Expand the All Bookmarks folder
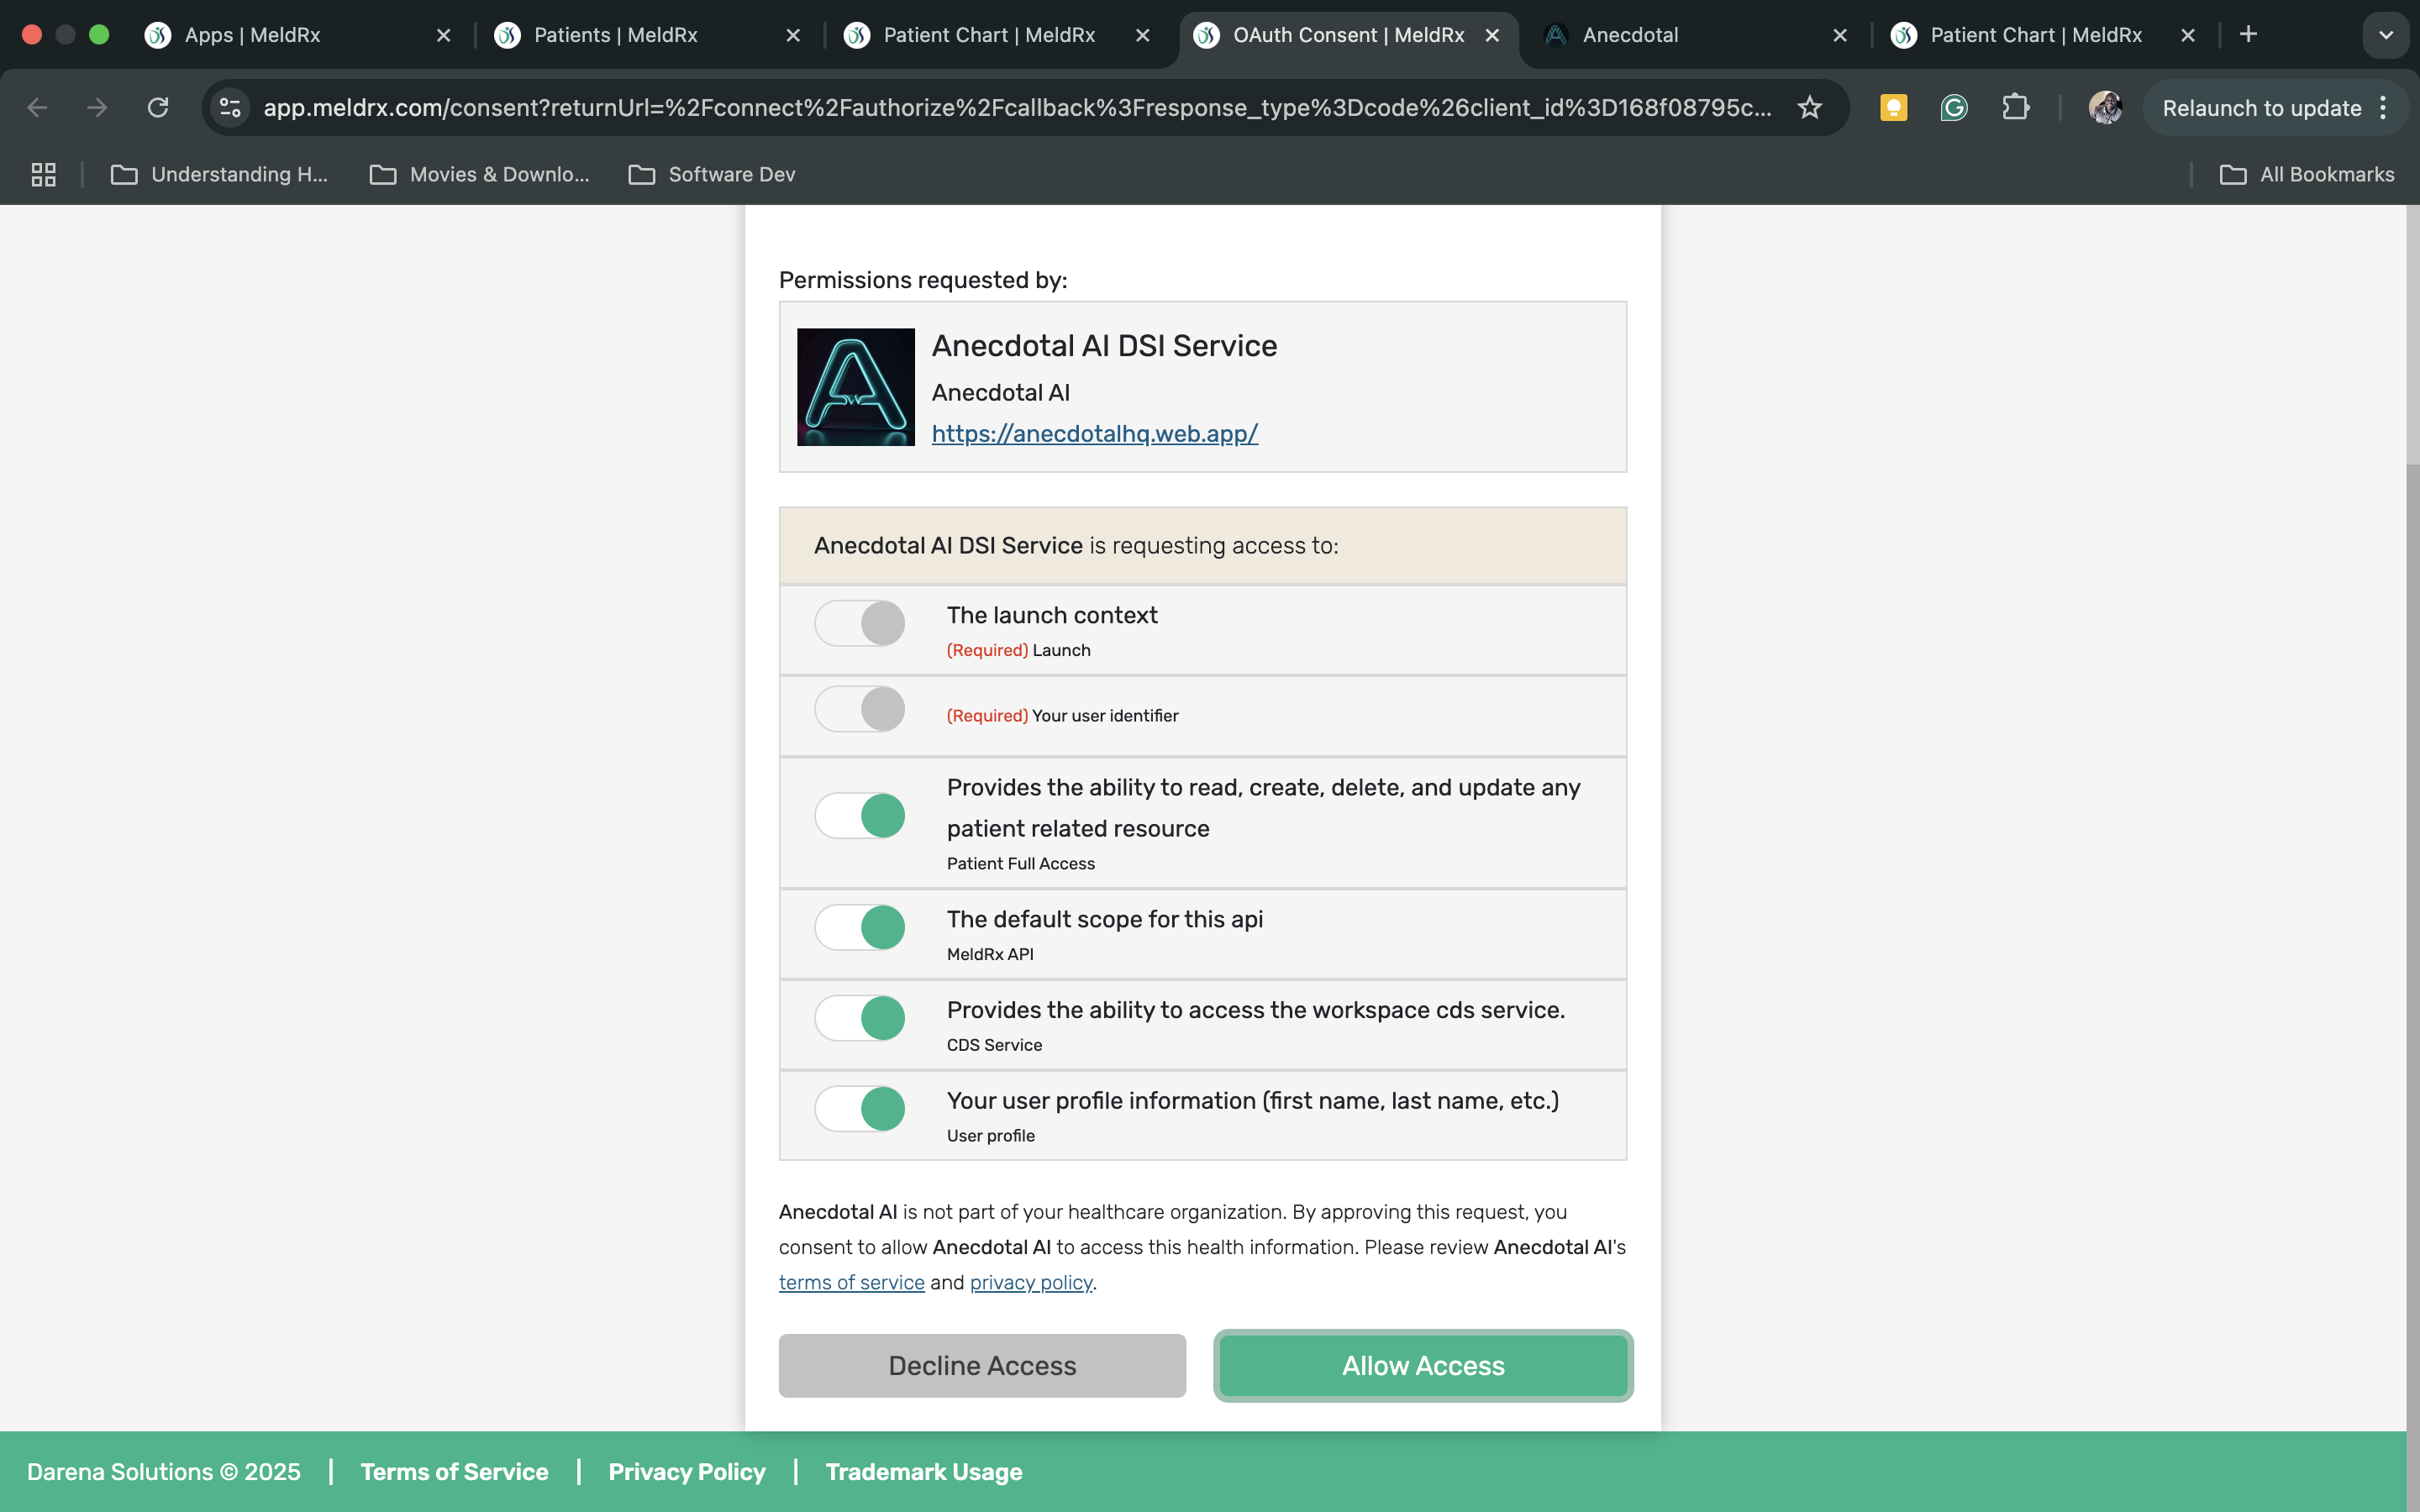The image size is (2420, 1512). tap(2307, 174)
